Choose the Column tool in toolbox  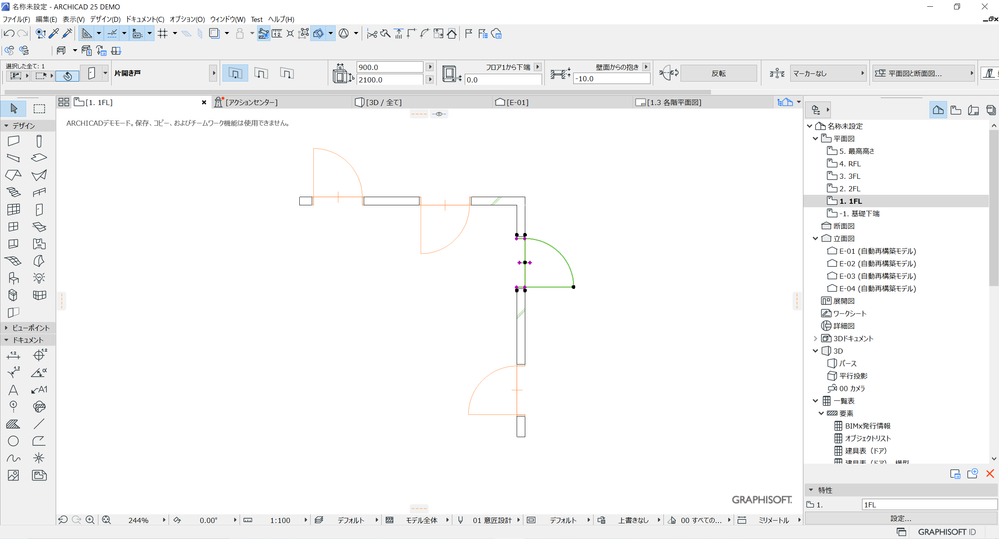(x=39, y=141)
